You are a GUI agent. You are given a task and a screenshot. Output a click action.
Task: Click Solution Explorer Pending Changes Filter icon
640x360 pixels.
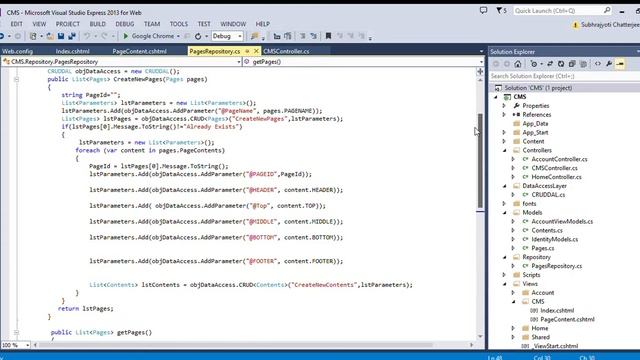534,64
